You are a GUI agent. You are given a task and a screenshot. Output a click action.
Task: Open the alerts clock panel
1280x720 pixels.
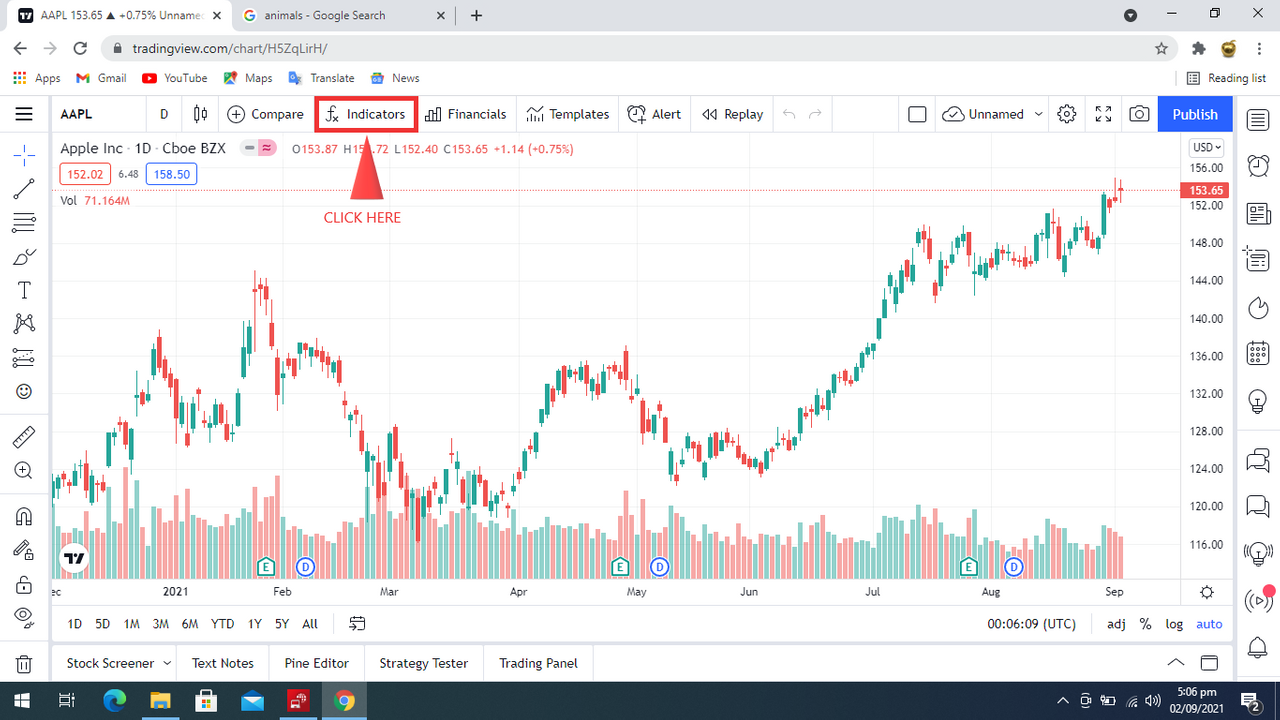(x=1258, y=166)
